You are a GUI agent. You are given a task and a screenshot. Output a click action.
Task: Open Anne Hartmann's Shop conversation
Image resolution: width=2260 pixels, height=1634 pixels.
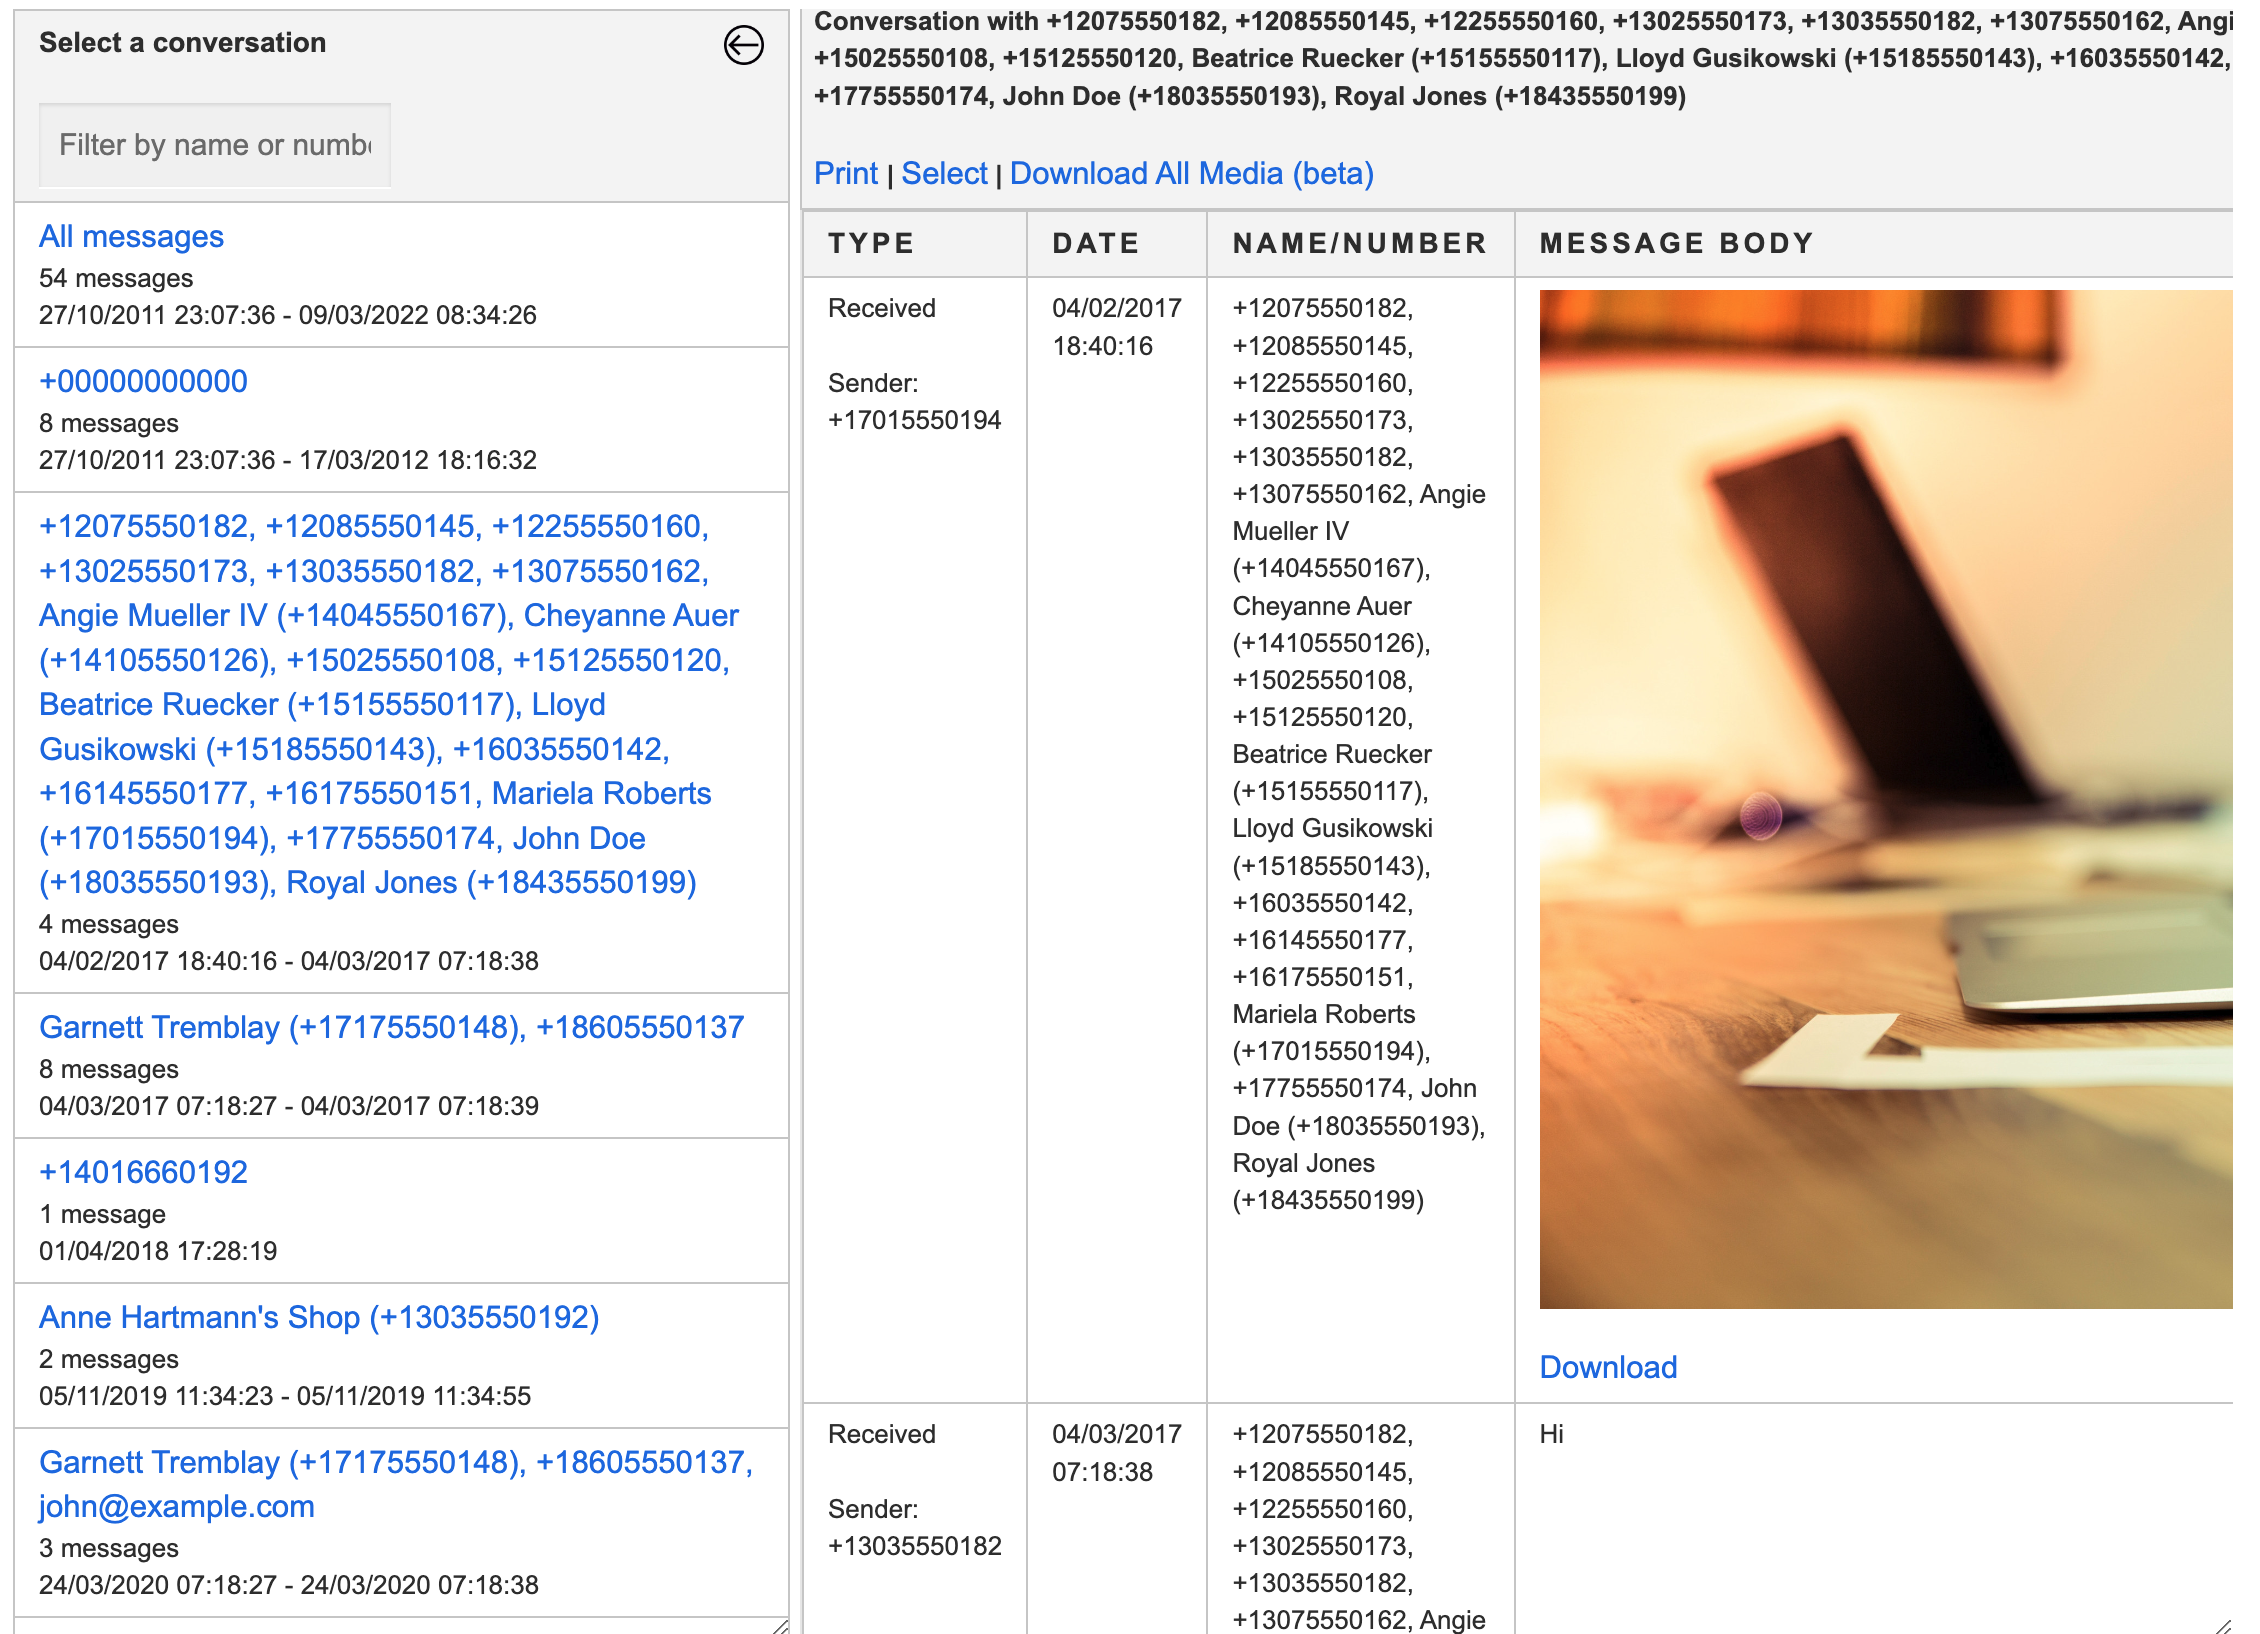(x=319, y=1317)
